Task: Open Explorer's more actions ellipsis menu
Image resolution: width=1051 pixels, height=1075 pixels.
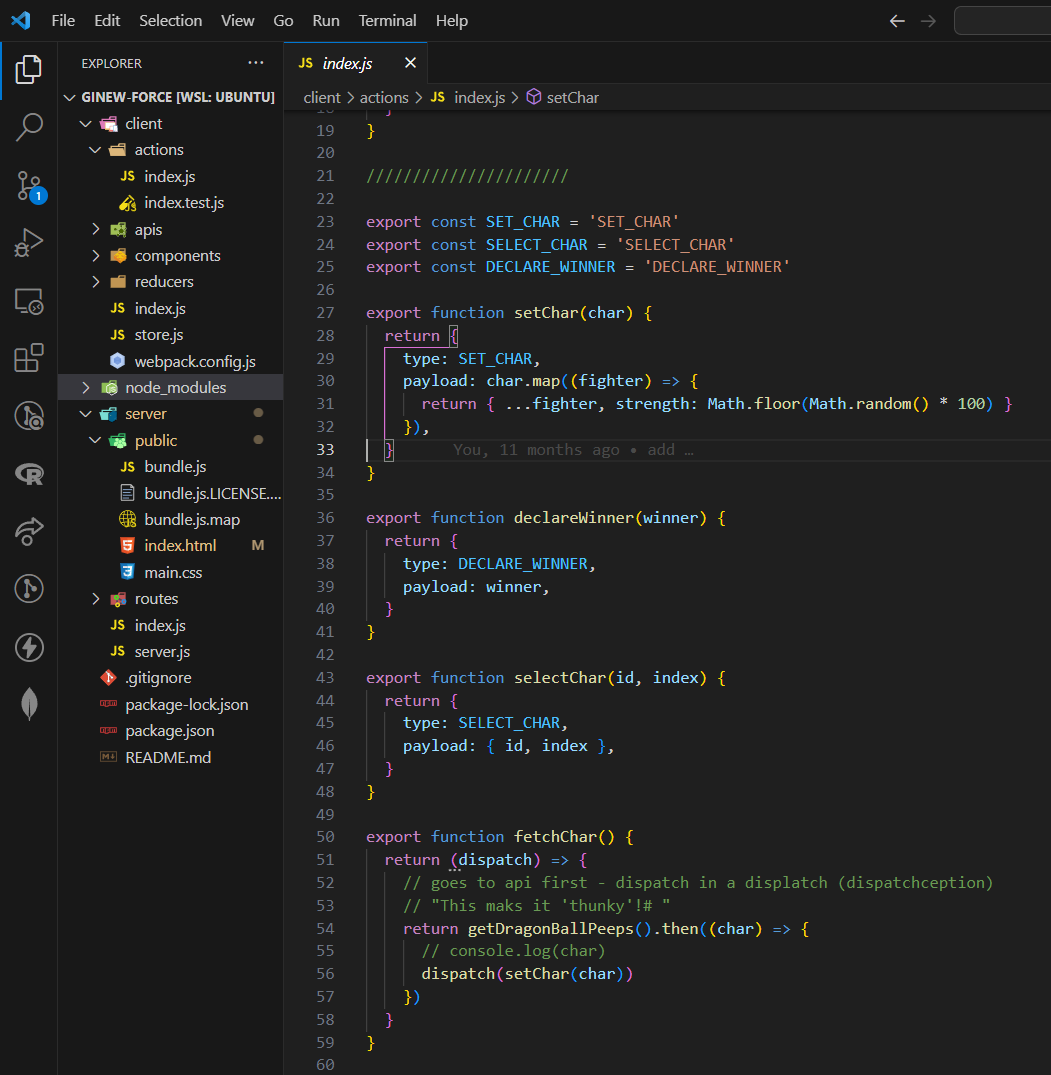Action: (x=256, y=63)
